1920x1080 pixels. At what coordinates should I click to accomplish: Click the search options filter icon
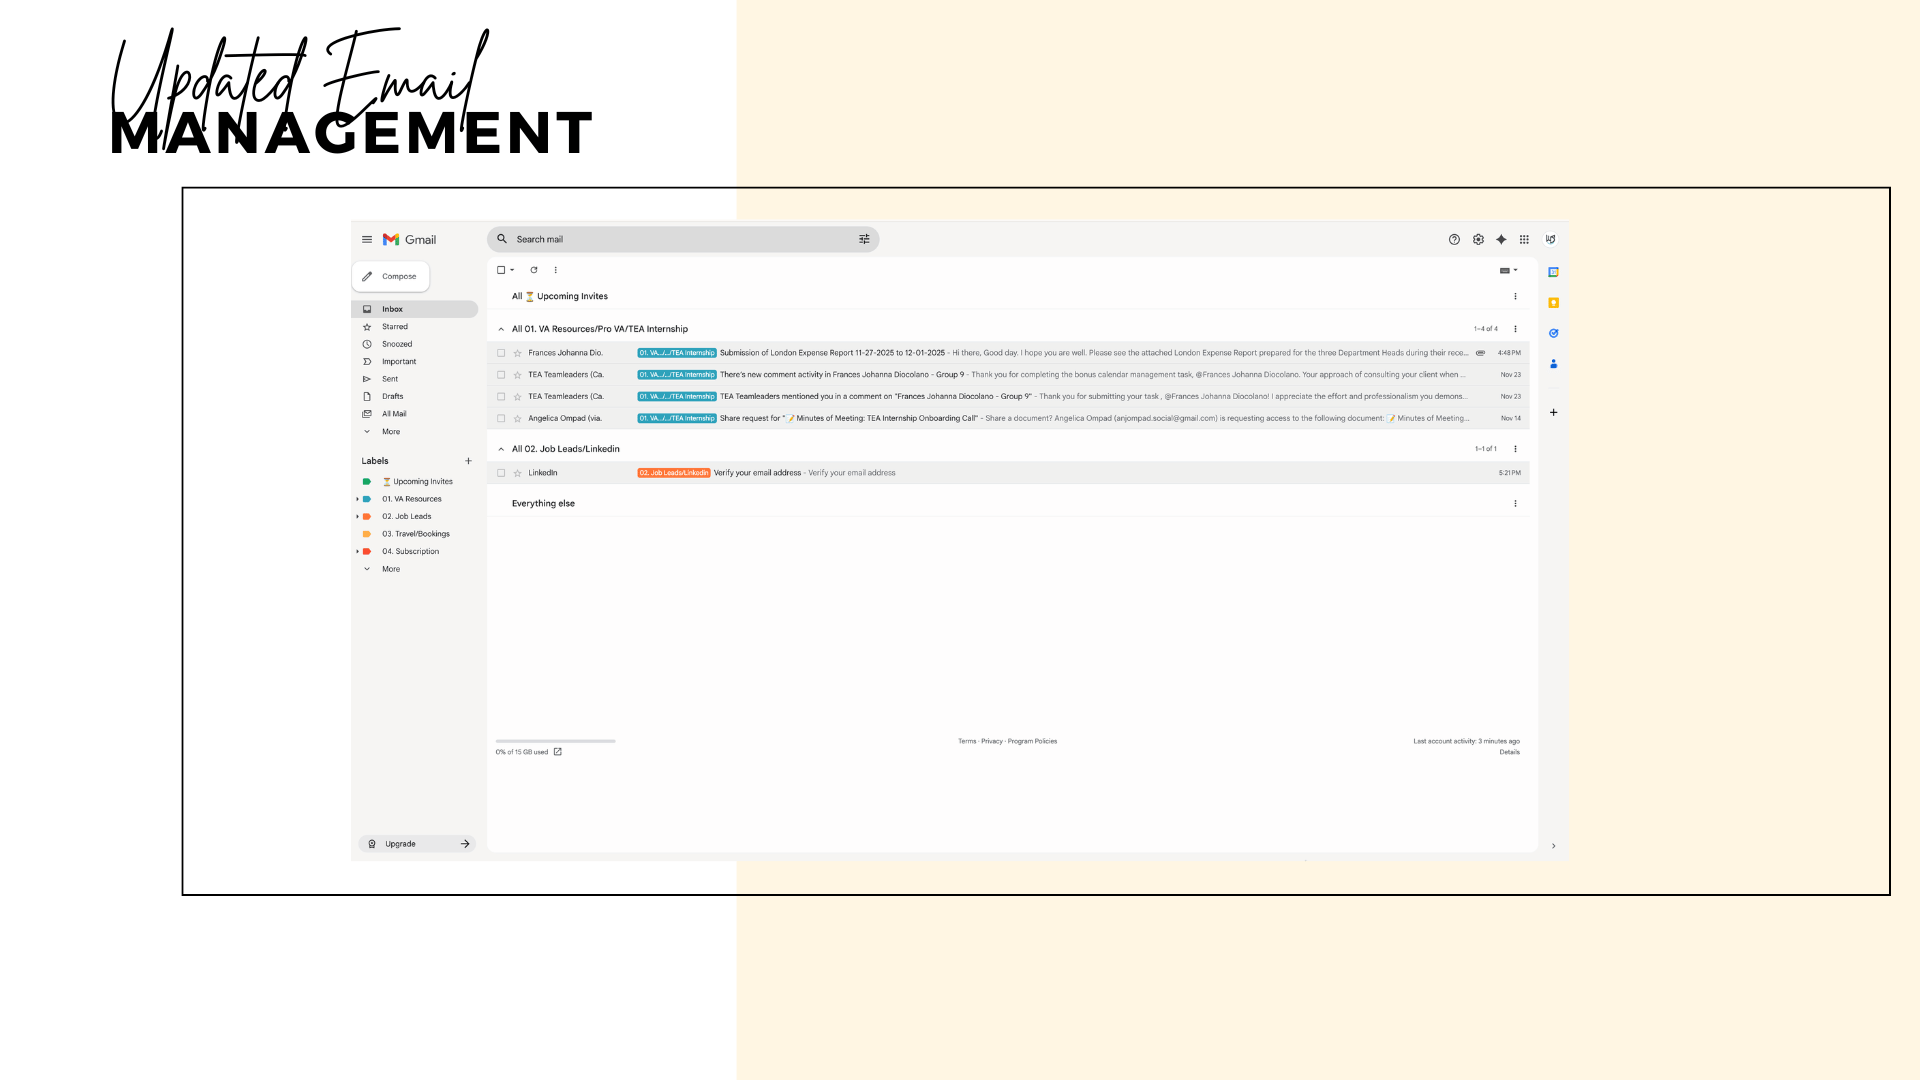coord(864,240)
